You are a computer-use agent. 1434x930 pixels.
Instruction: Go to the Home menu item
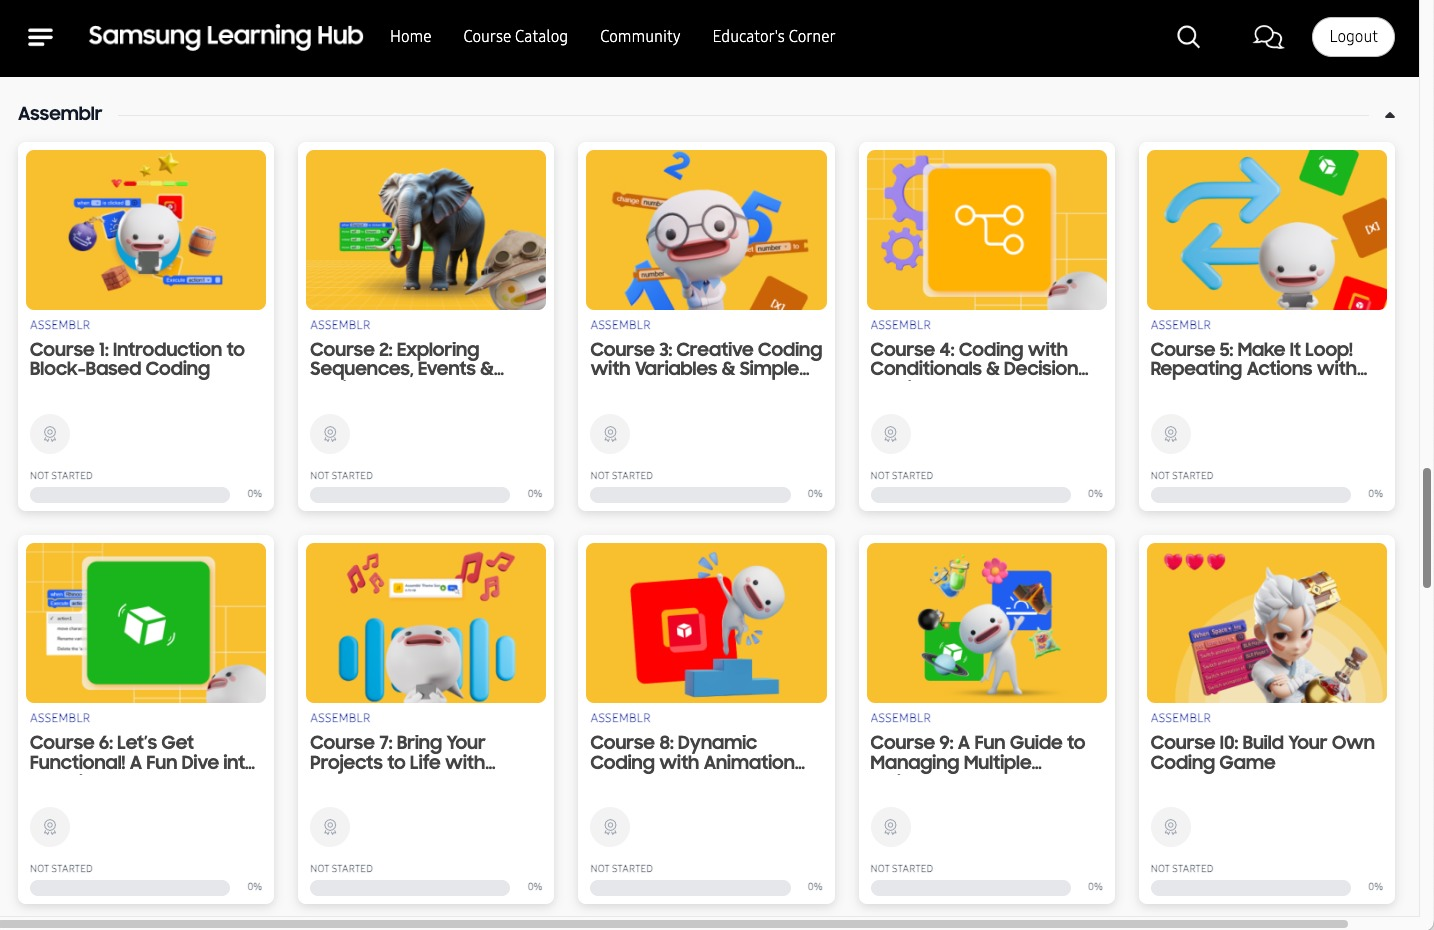click(411, 36)
